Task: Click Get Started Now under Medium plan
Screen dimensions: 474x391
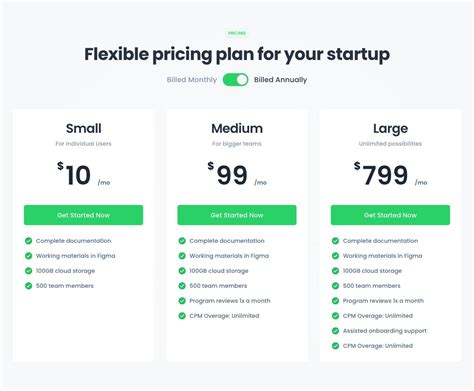Action: point(237,215)
